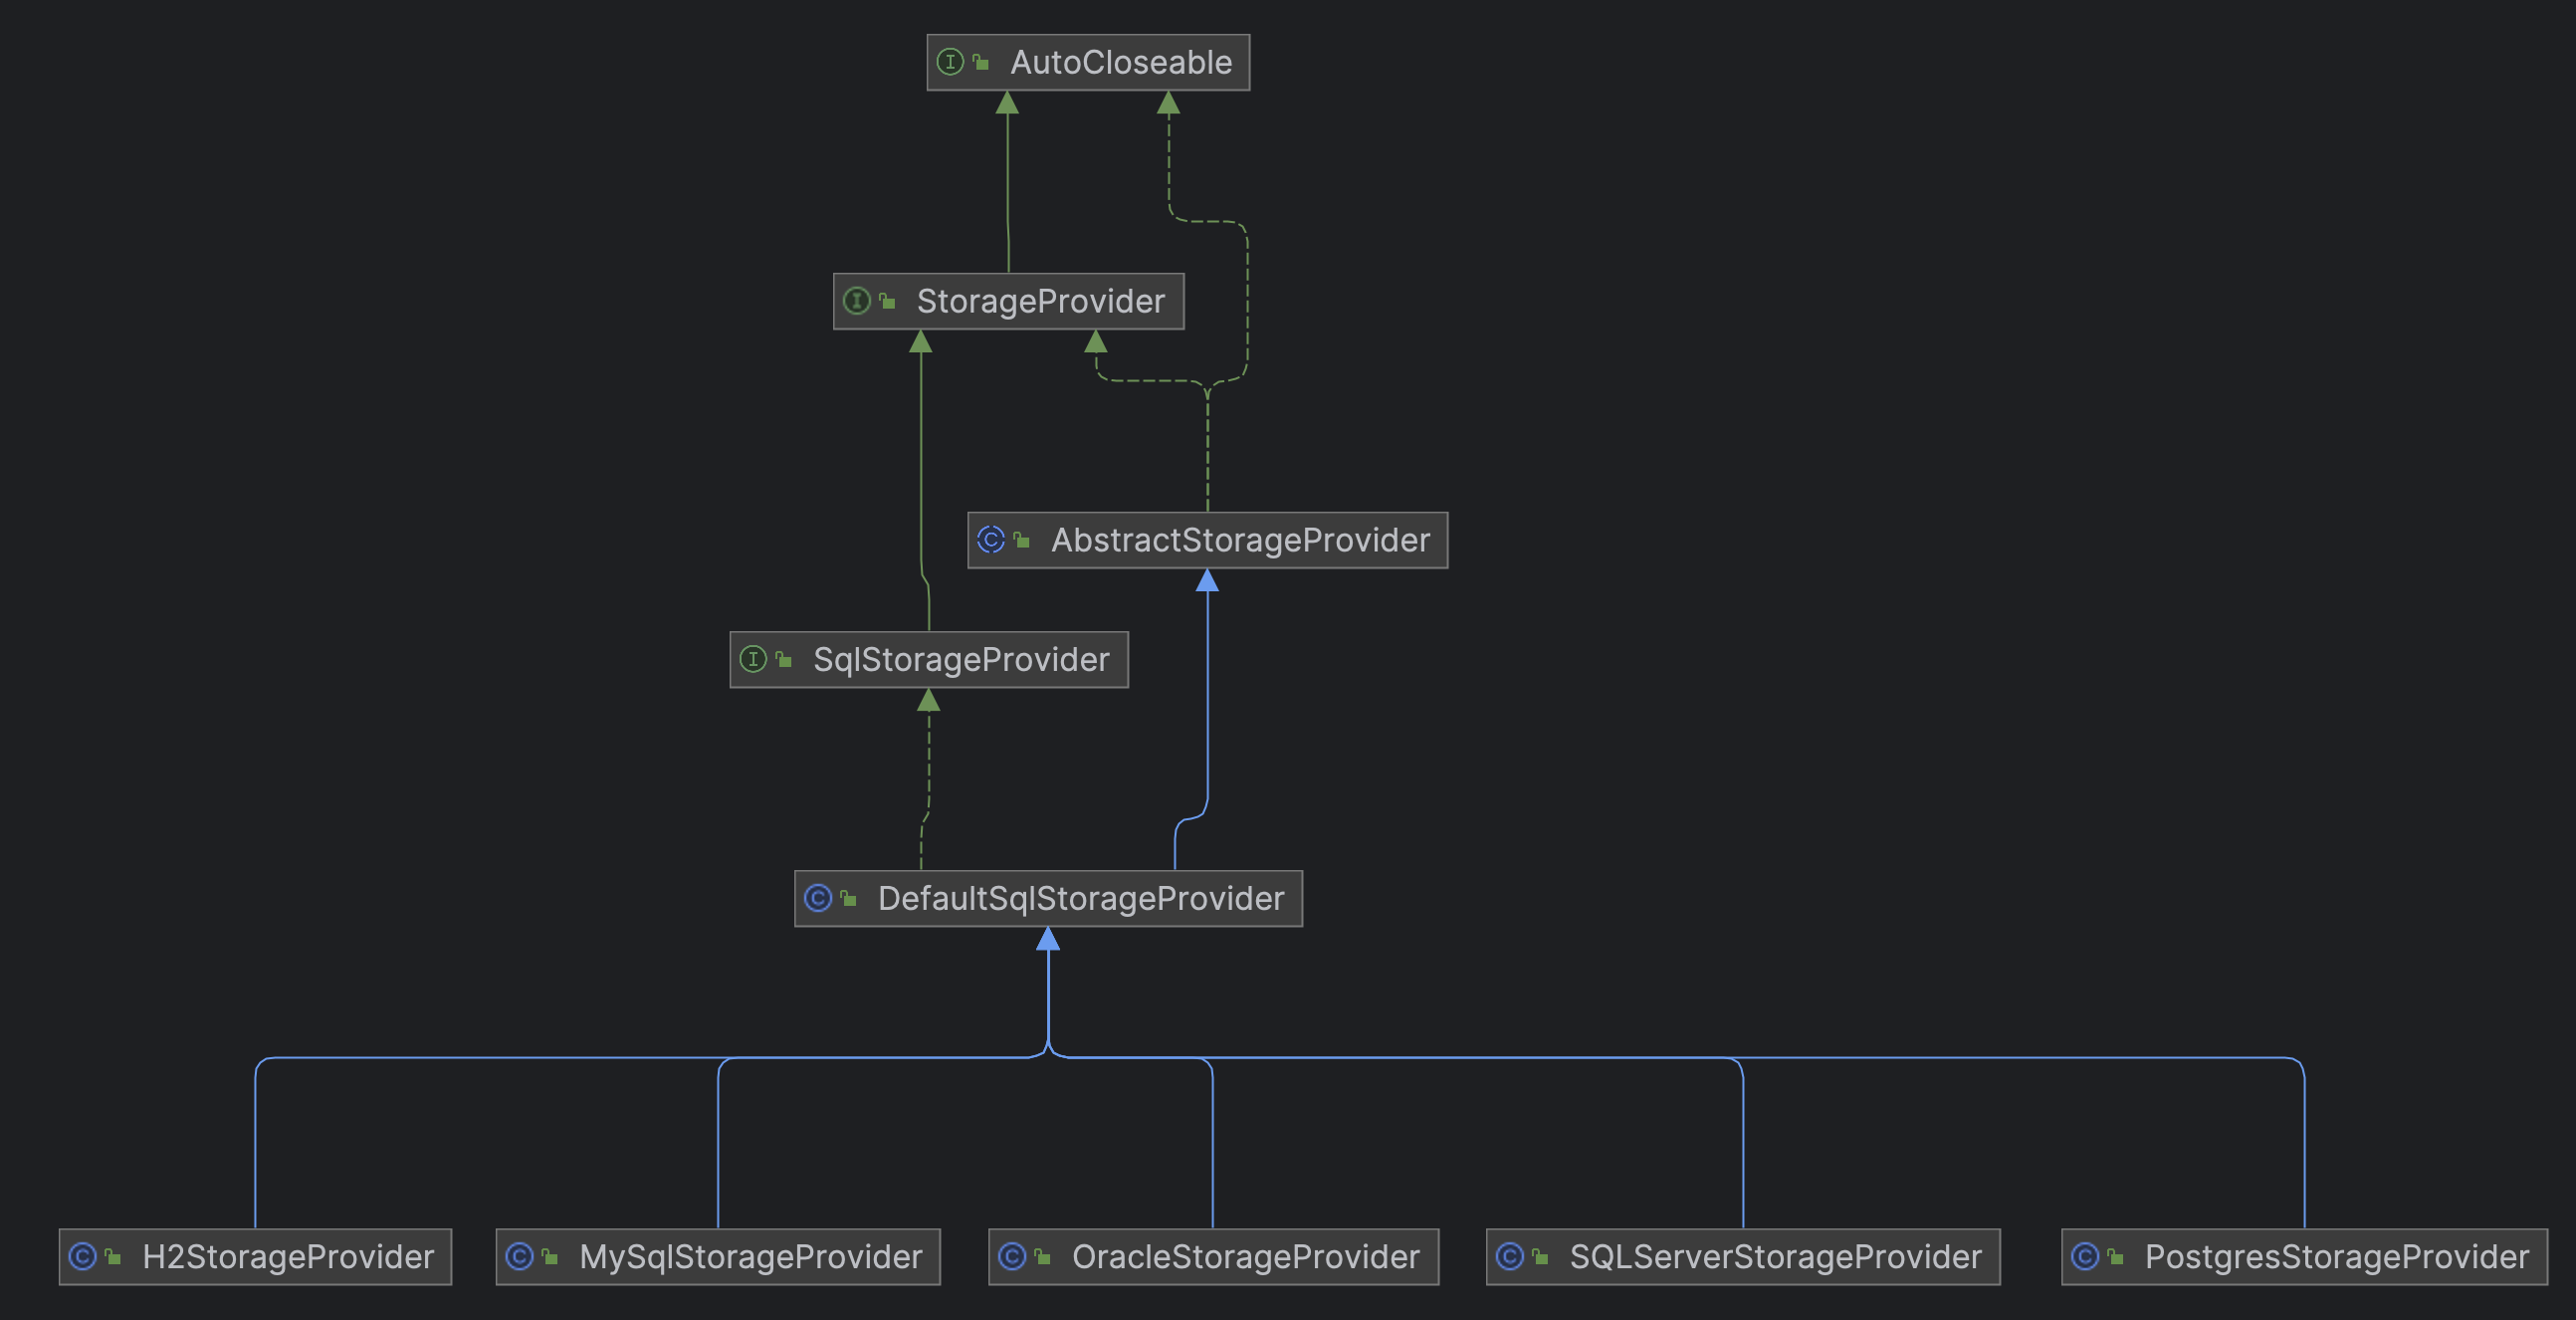Image resolution: width=2576 pixels, height=1320 pixels.
Task: Select the MySqlStorageProvider node label
Action: 750,1257
